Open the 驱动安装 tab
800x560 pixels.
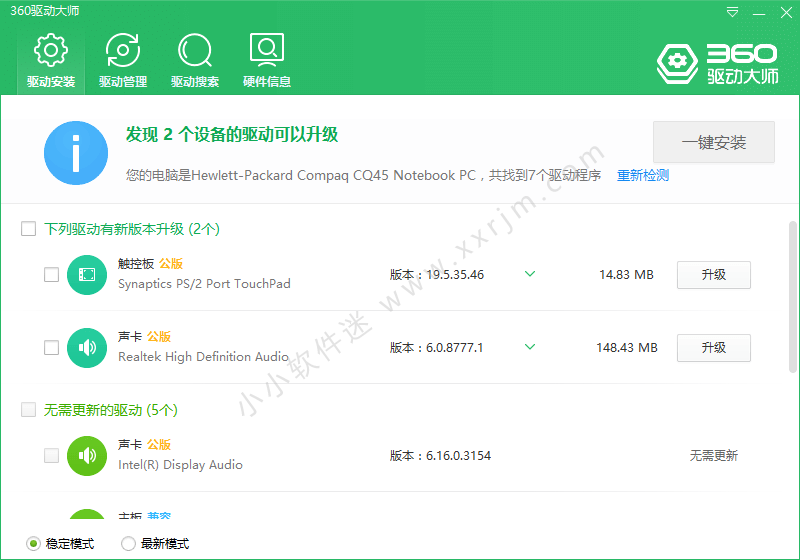click(x=51, y=61)
